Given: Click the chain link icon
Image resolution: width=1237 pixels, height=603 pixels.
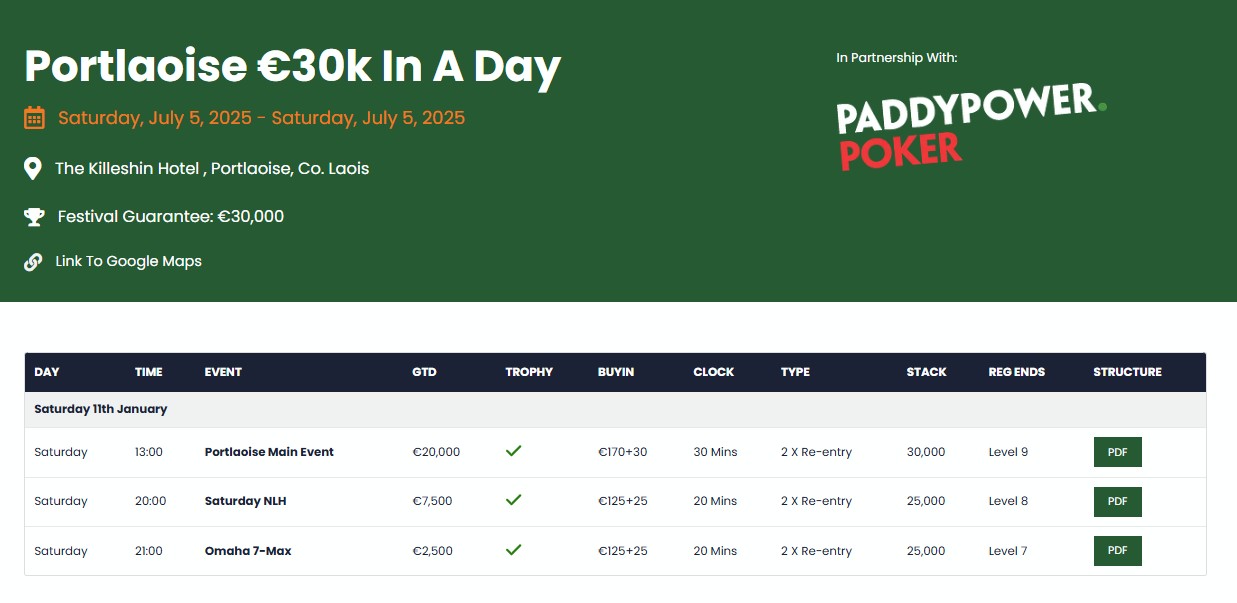Looking at the screenshot, I should pyautogui.click(x=33, y=262).
